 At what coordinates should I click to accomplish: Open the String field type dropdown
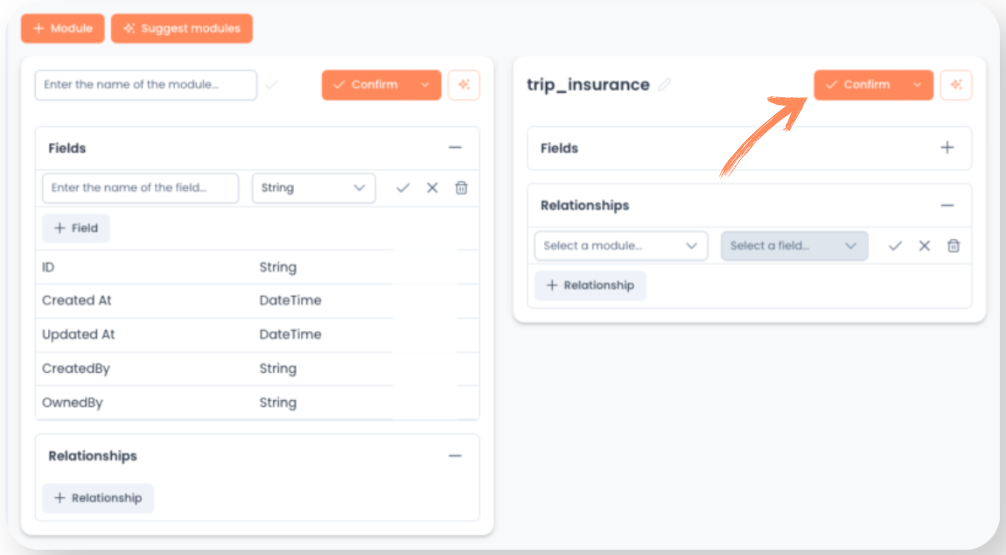(313, 188)
